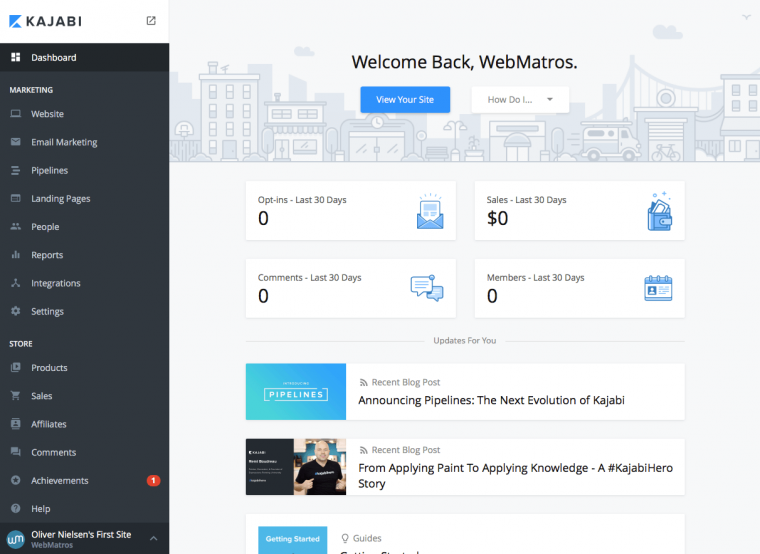Click the Affiliates icon
This screenshot has height=554, width=760.
(x=16, y=424)
